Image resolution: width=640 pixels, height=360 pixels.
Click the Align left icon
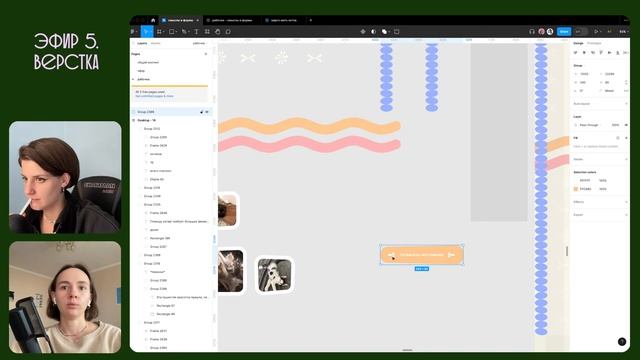click(576, 53)
